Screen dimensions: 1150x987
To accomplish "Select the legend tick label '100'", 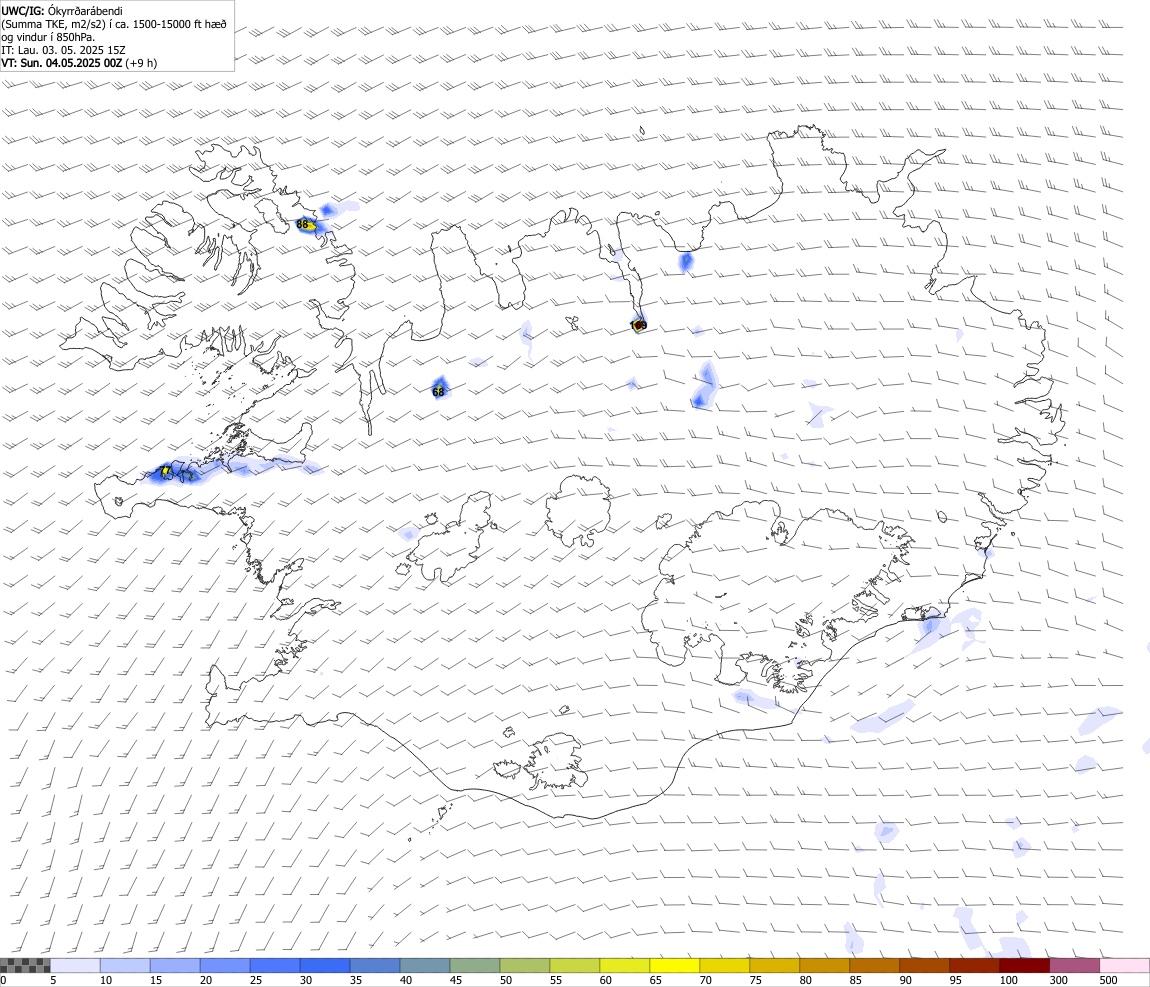I will 1008,980.
